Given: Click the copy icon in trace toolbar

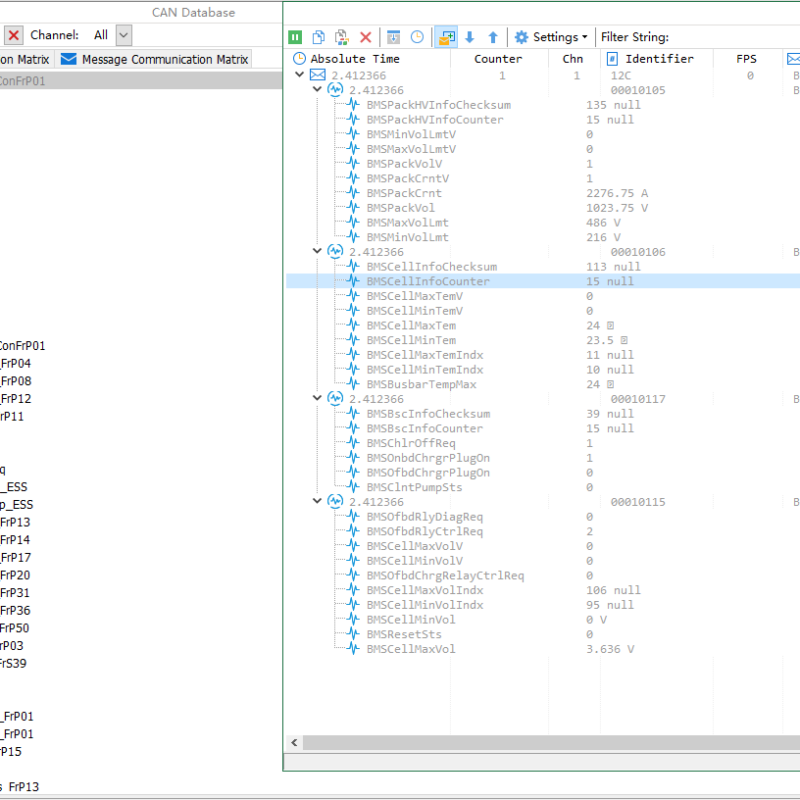Looking at the screenshot, I should click(319, 37).
